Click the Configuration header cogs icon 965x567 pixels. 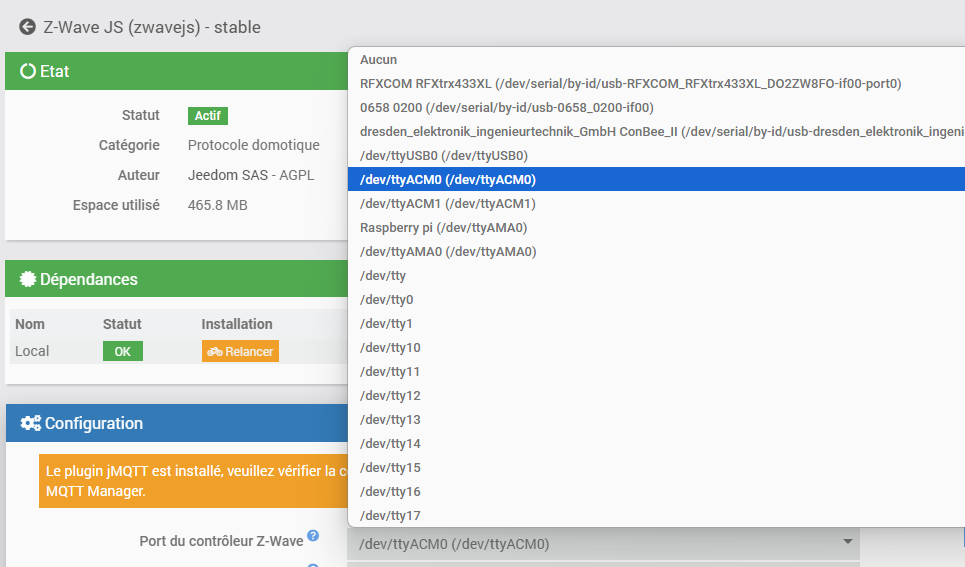click(31, 424)
